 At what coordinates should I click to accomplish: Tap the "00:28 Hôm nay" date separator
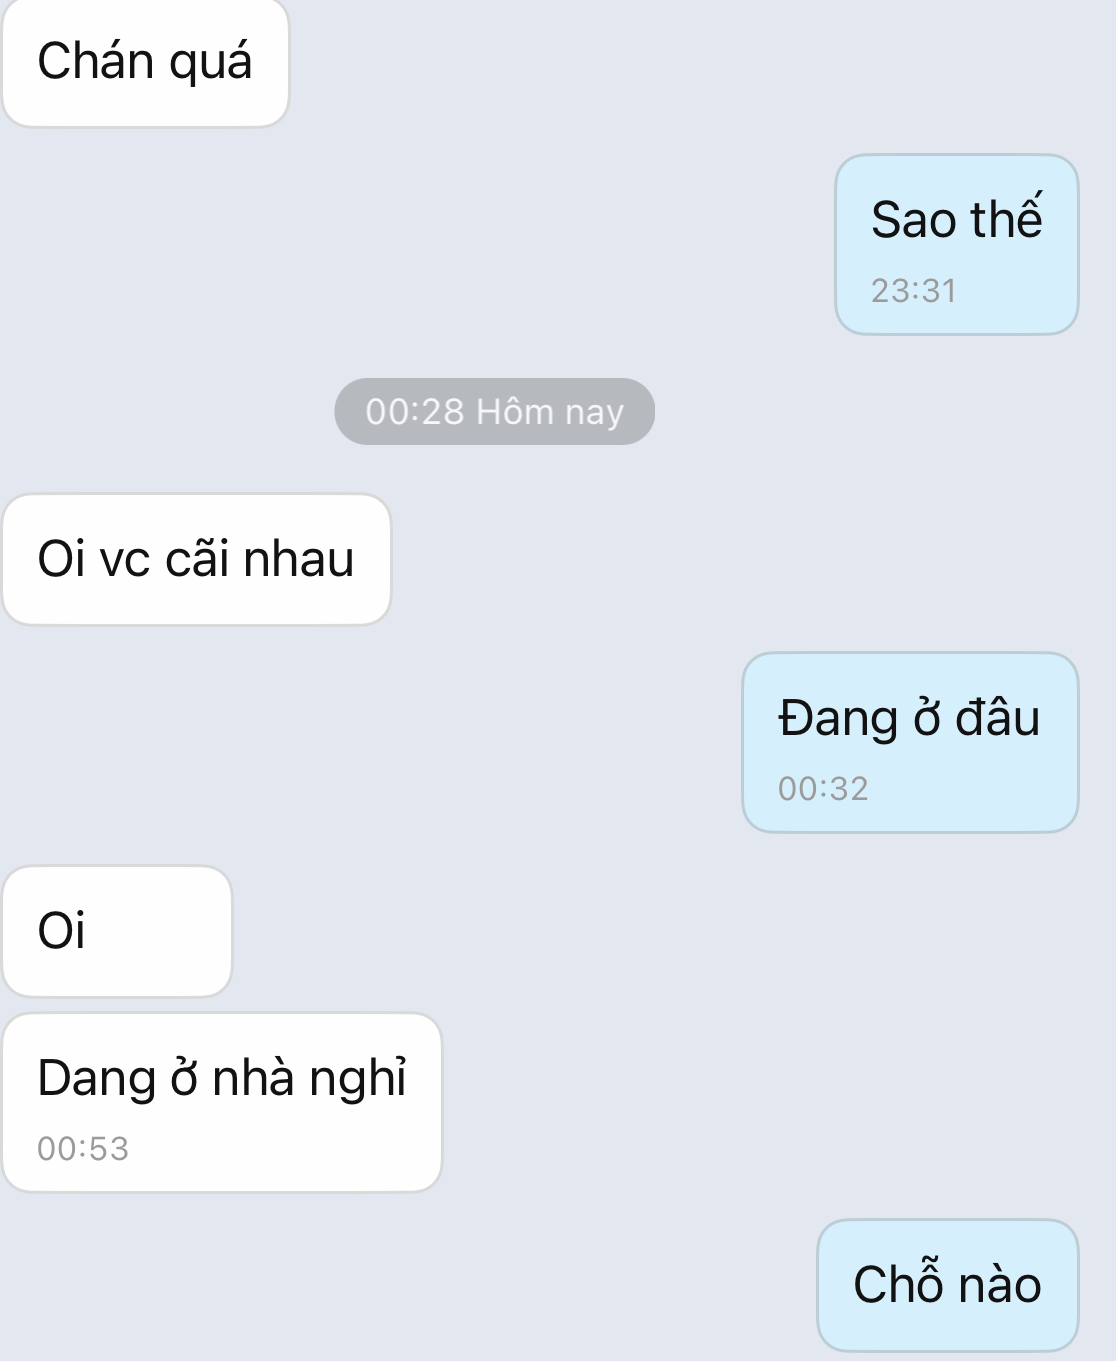point(494,412)
